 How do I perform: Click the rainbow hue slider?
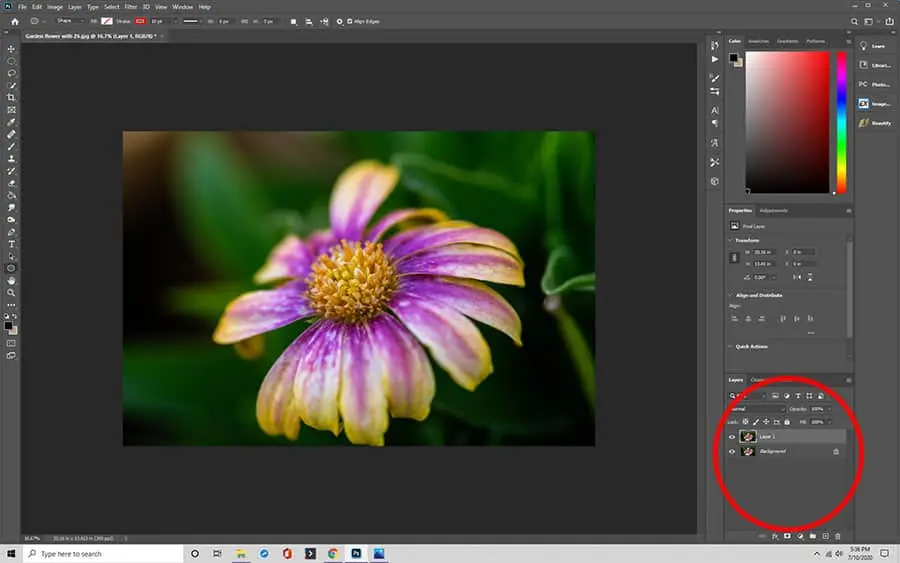(841, 123)
